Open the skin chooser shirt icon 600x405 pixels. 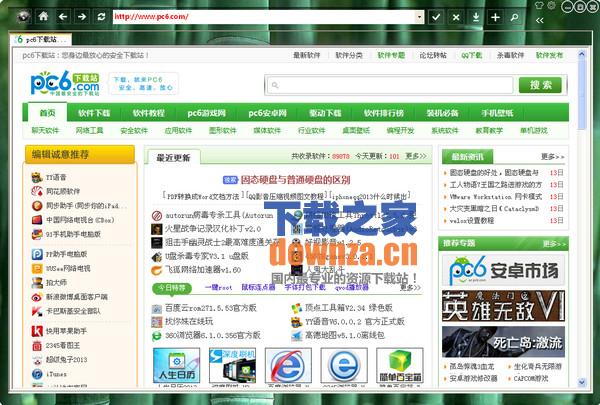tap(539, 6)
